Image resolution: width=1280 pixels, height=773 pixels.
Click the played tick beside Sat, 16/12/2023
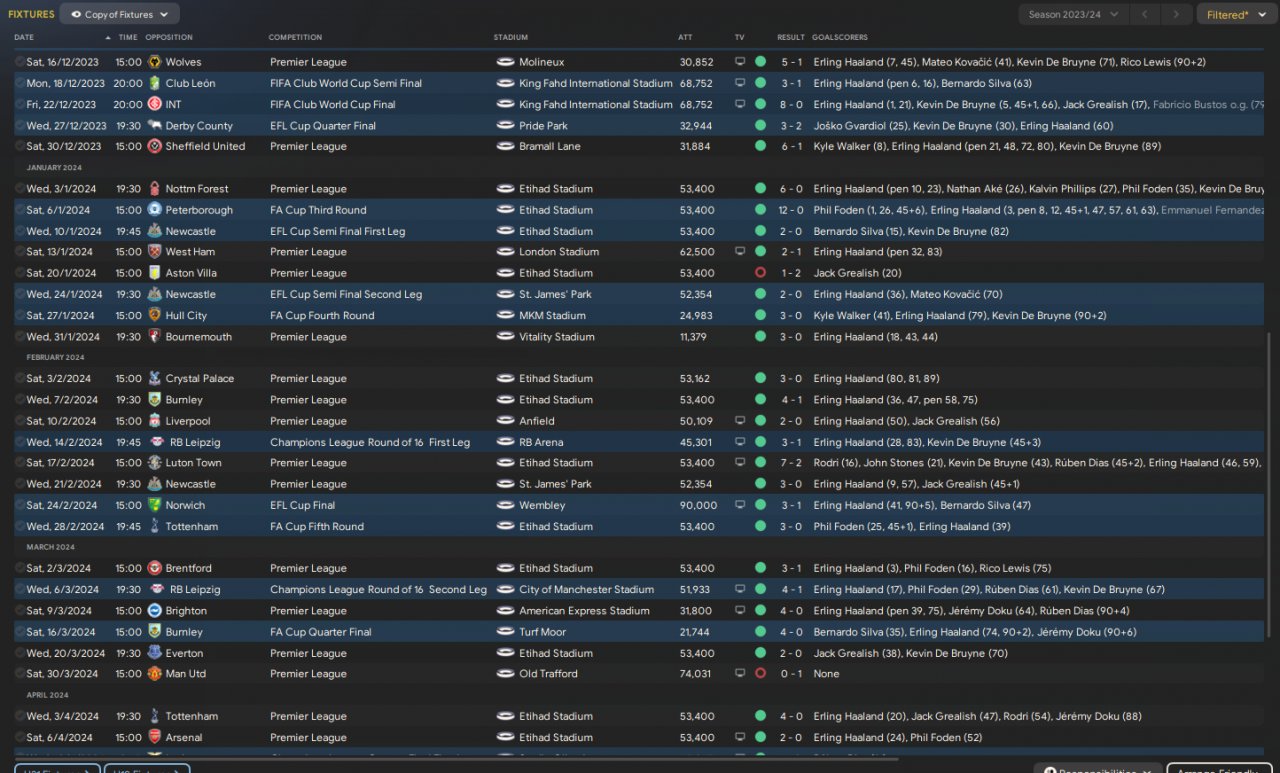[x=20, y=62]
